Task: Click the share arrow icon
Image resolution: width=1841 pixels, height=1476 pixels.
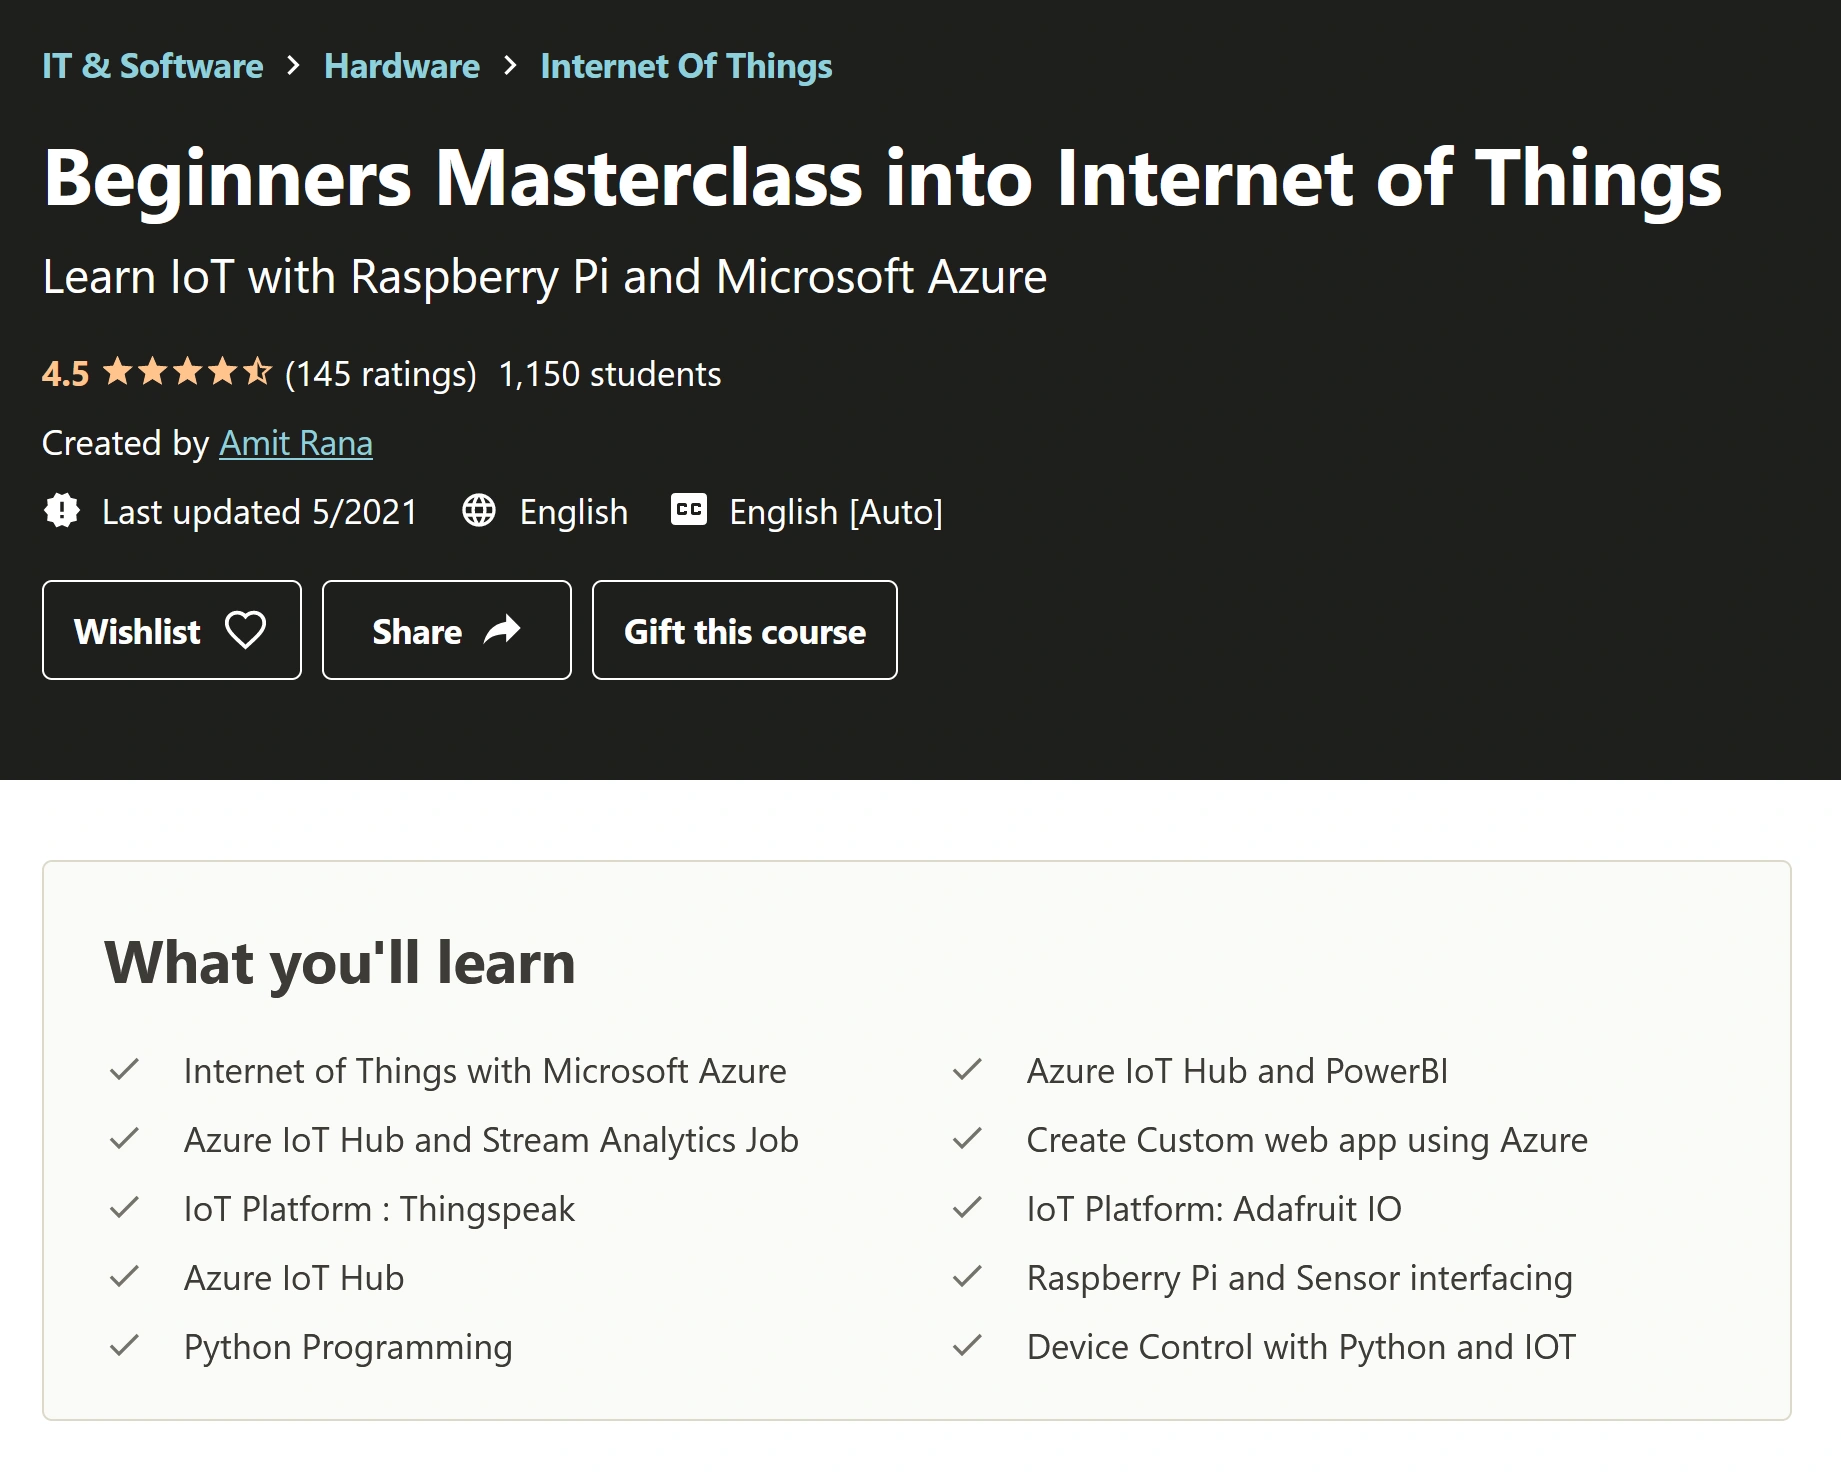Action: (x=502, y=630)
